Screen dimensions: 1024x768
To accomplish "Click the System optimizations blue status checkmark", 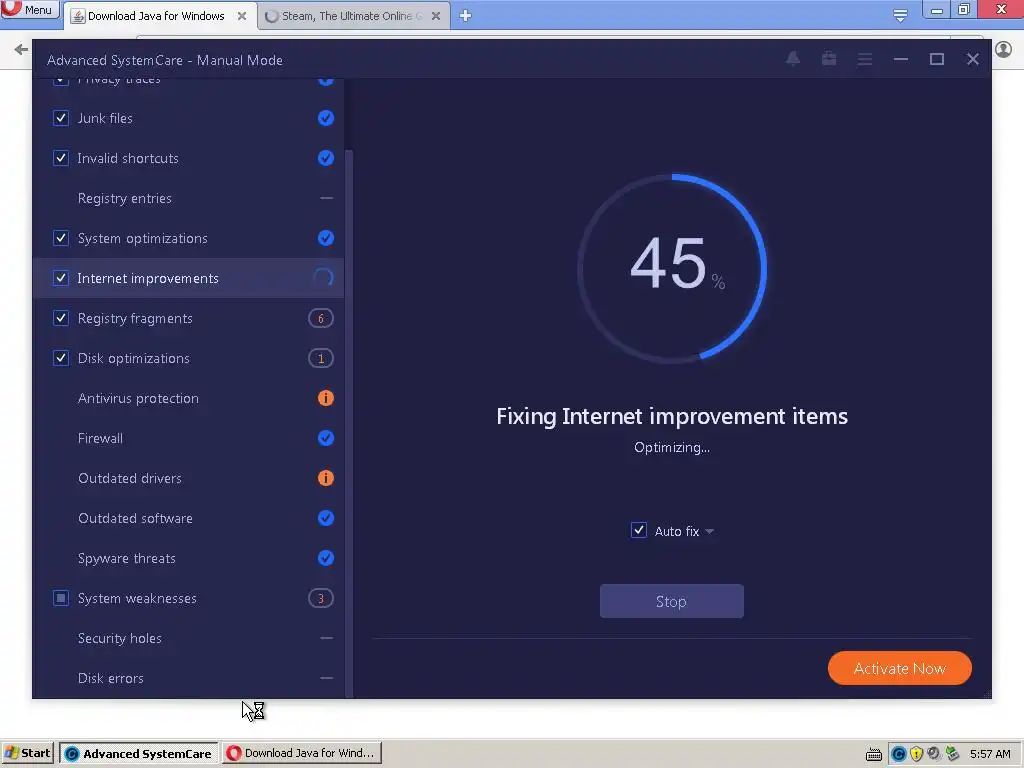I will tap(325, 238).
